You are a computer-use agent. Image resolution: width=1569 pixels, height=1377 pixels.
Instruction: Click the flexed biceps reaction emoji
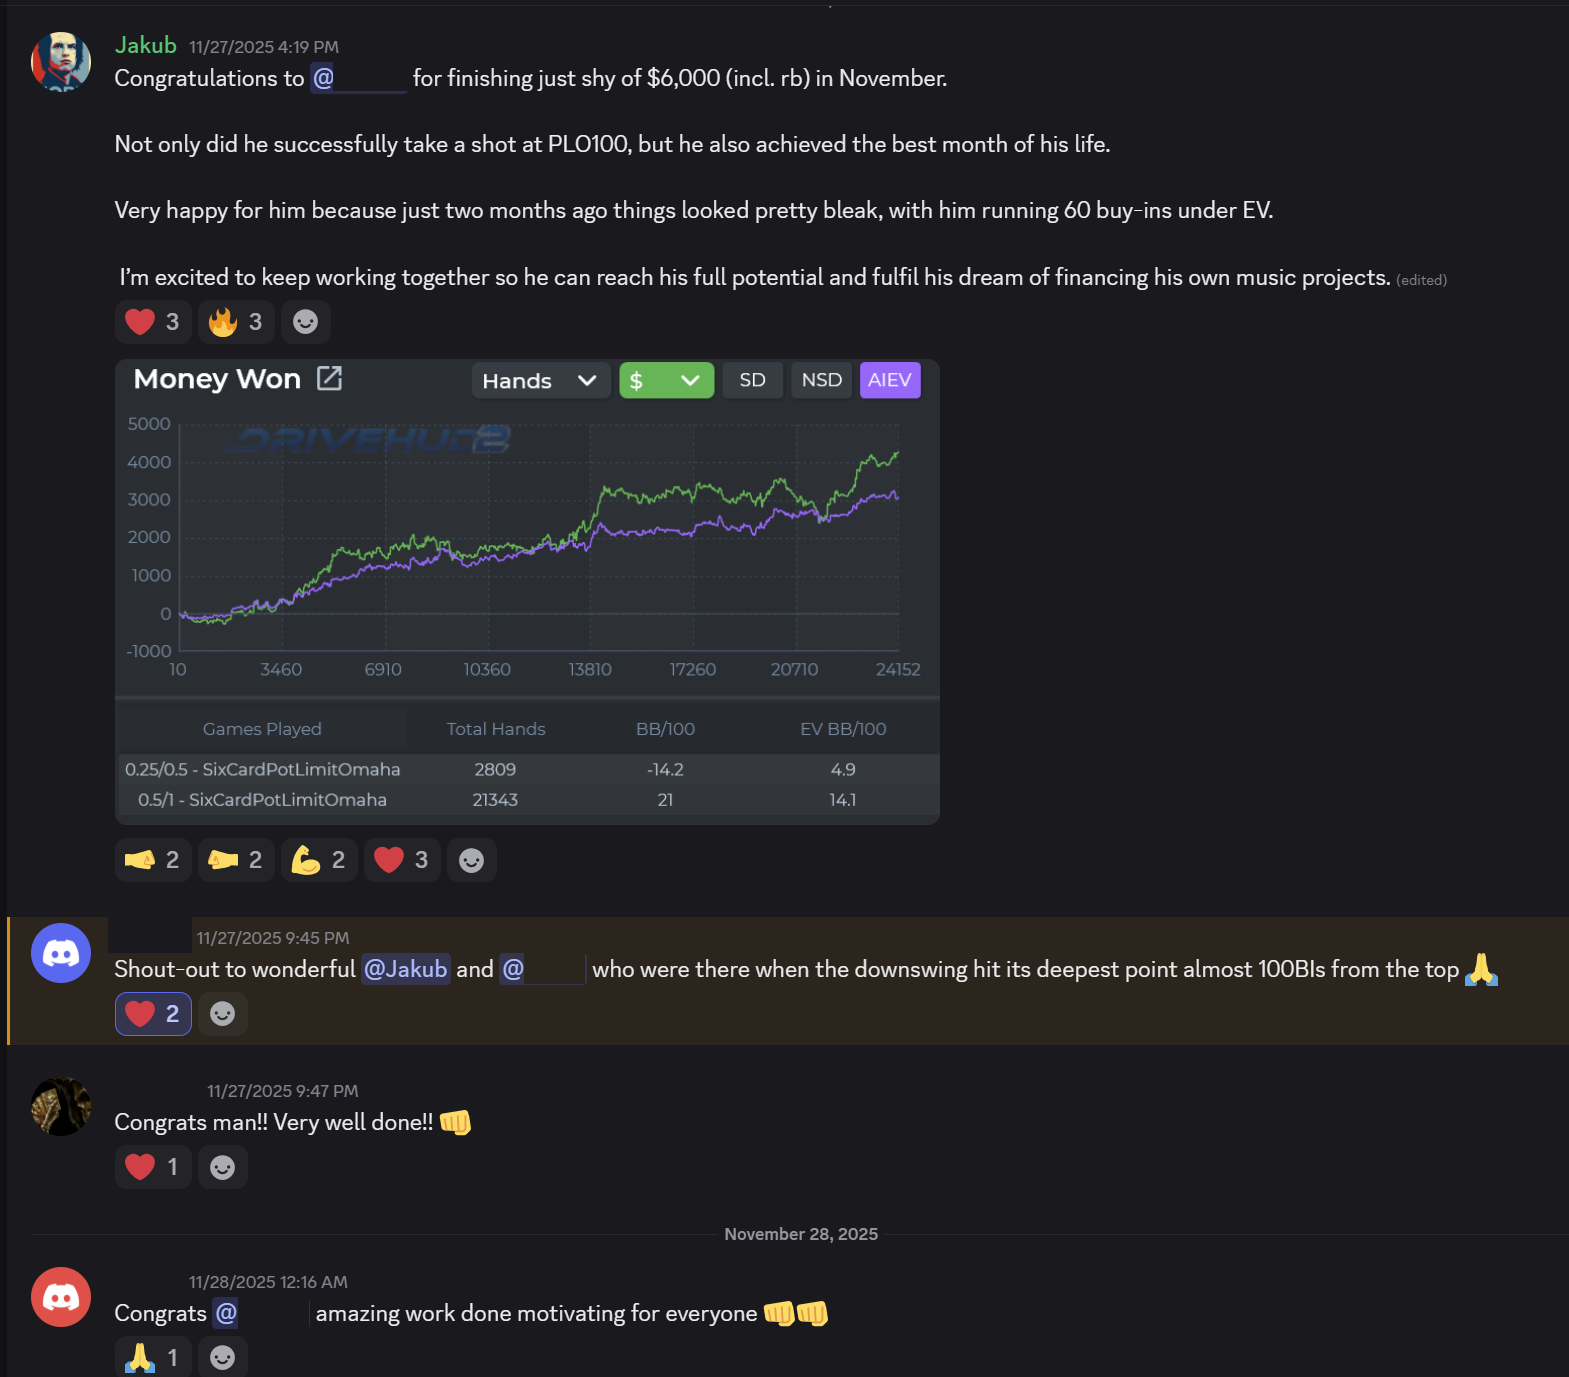318,860
